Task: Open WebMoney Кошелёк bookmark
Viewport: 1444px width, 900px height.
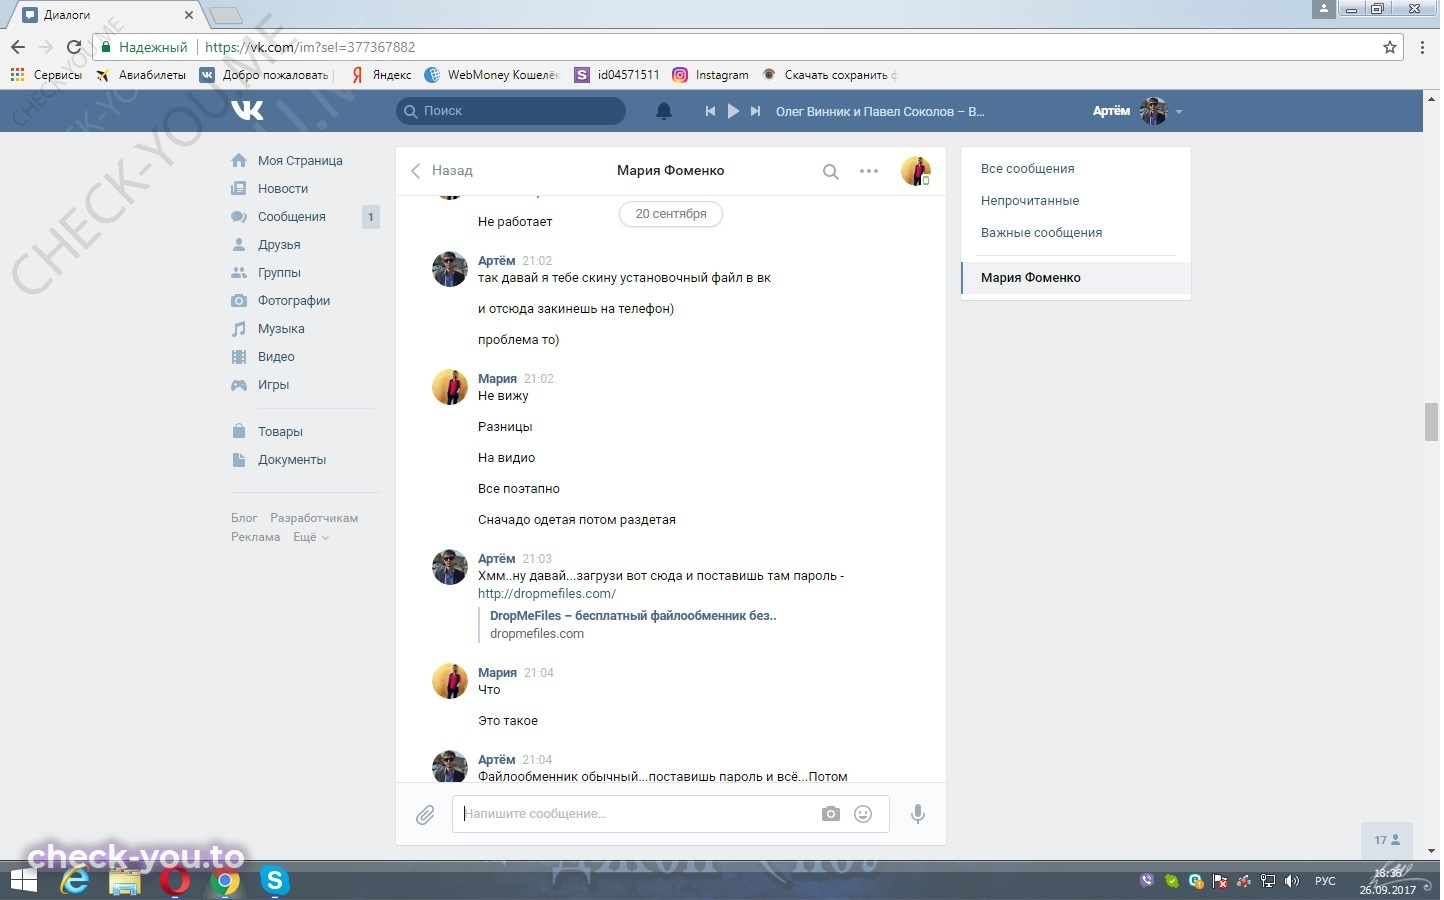Action: (492, 75)
